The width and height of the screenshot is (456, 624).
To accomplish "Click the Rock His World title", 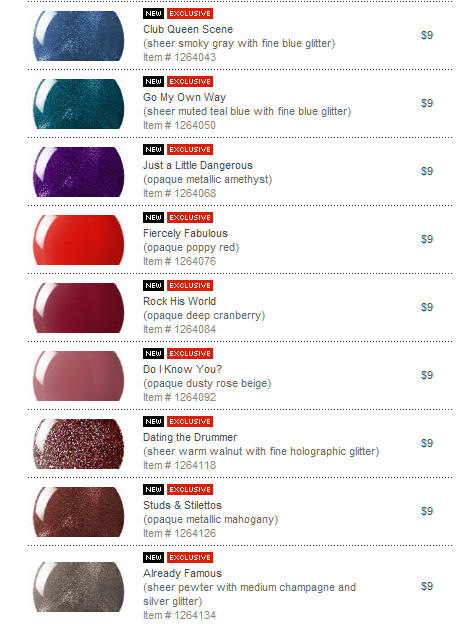I will (179, 301).
